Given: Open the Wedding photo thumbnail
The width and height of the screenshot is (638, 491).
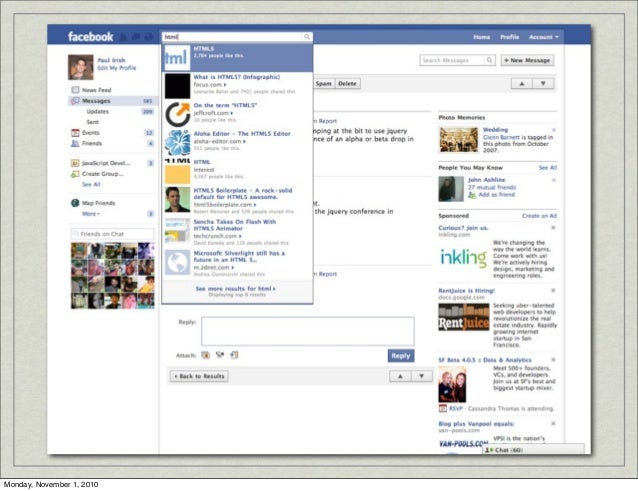Looking at the screenshot, I should pyautogui.click(x=459, y=140).
